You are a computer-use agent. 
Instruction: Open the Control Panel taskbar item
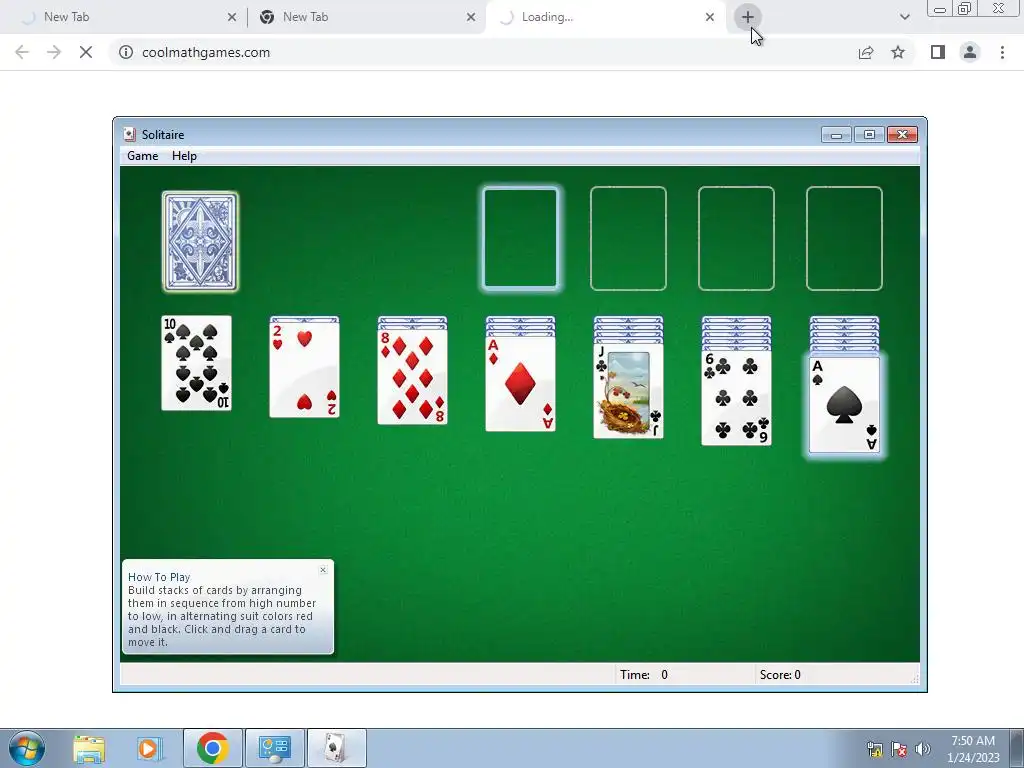275,748
